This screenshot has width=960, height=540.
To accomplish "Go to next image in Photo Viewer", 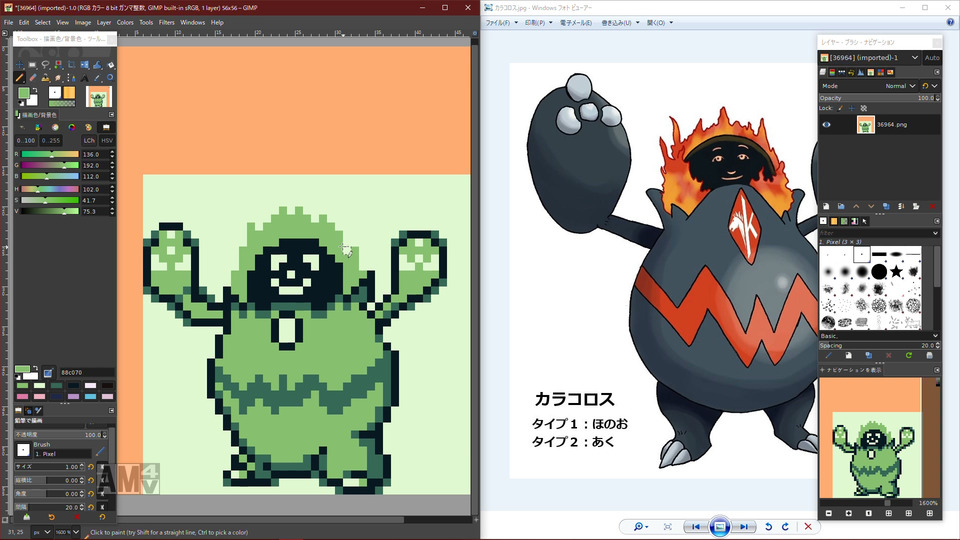I will (743, 527).
